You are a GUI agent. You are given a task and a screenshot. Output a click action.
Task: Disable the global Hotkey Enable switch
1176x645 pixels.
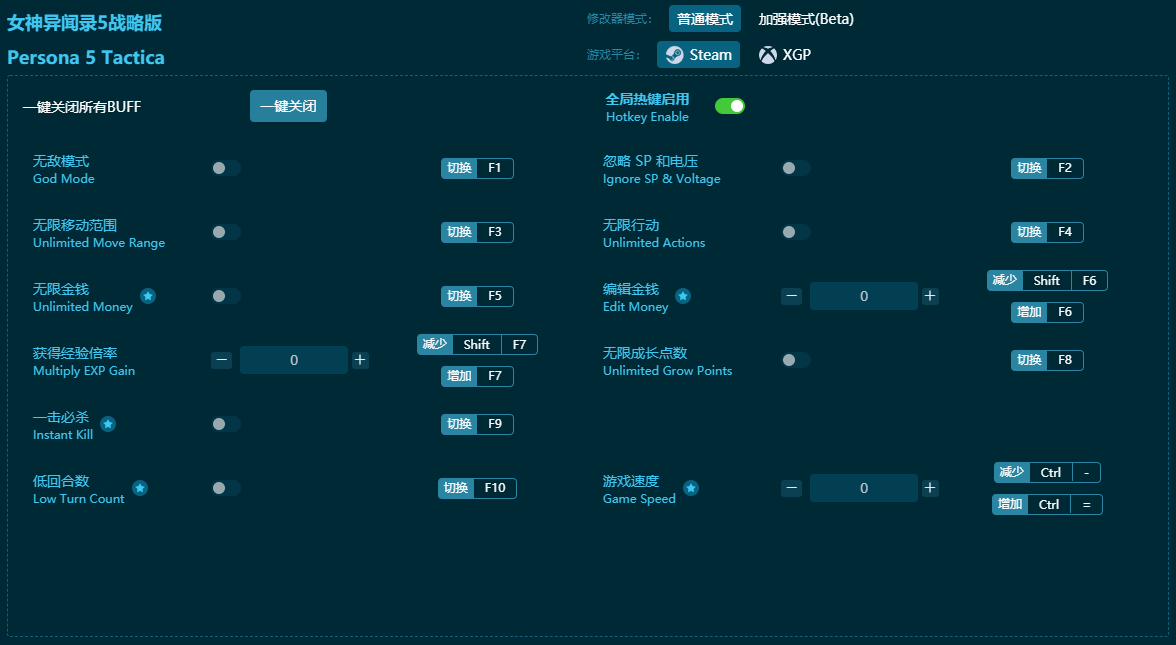[730, 106]
